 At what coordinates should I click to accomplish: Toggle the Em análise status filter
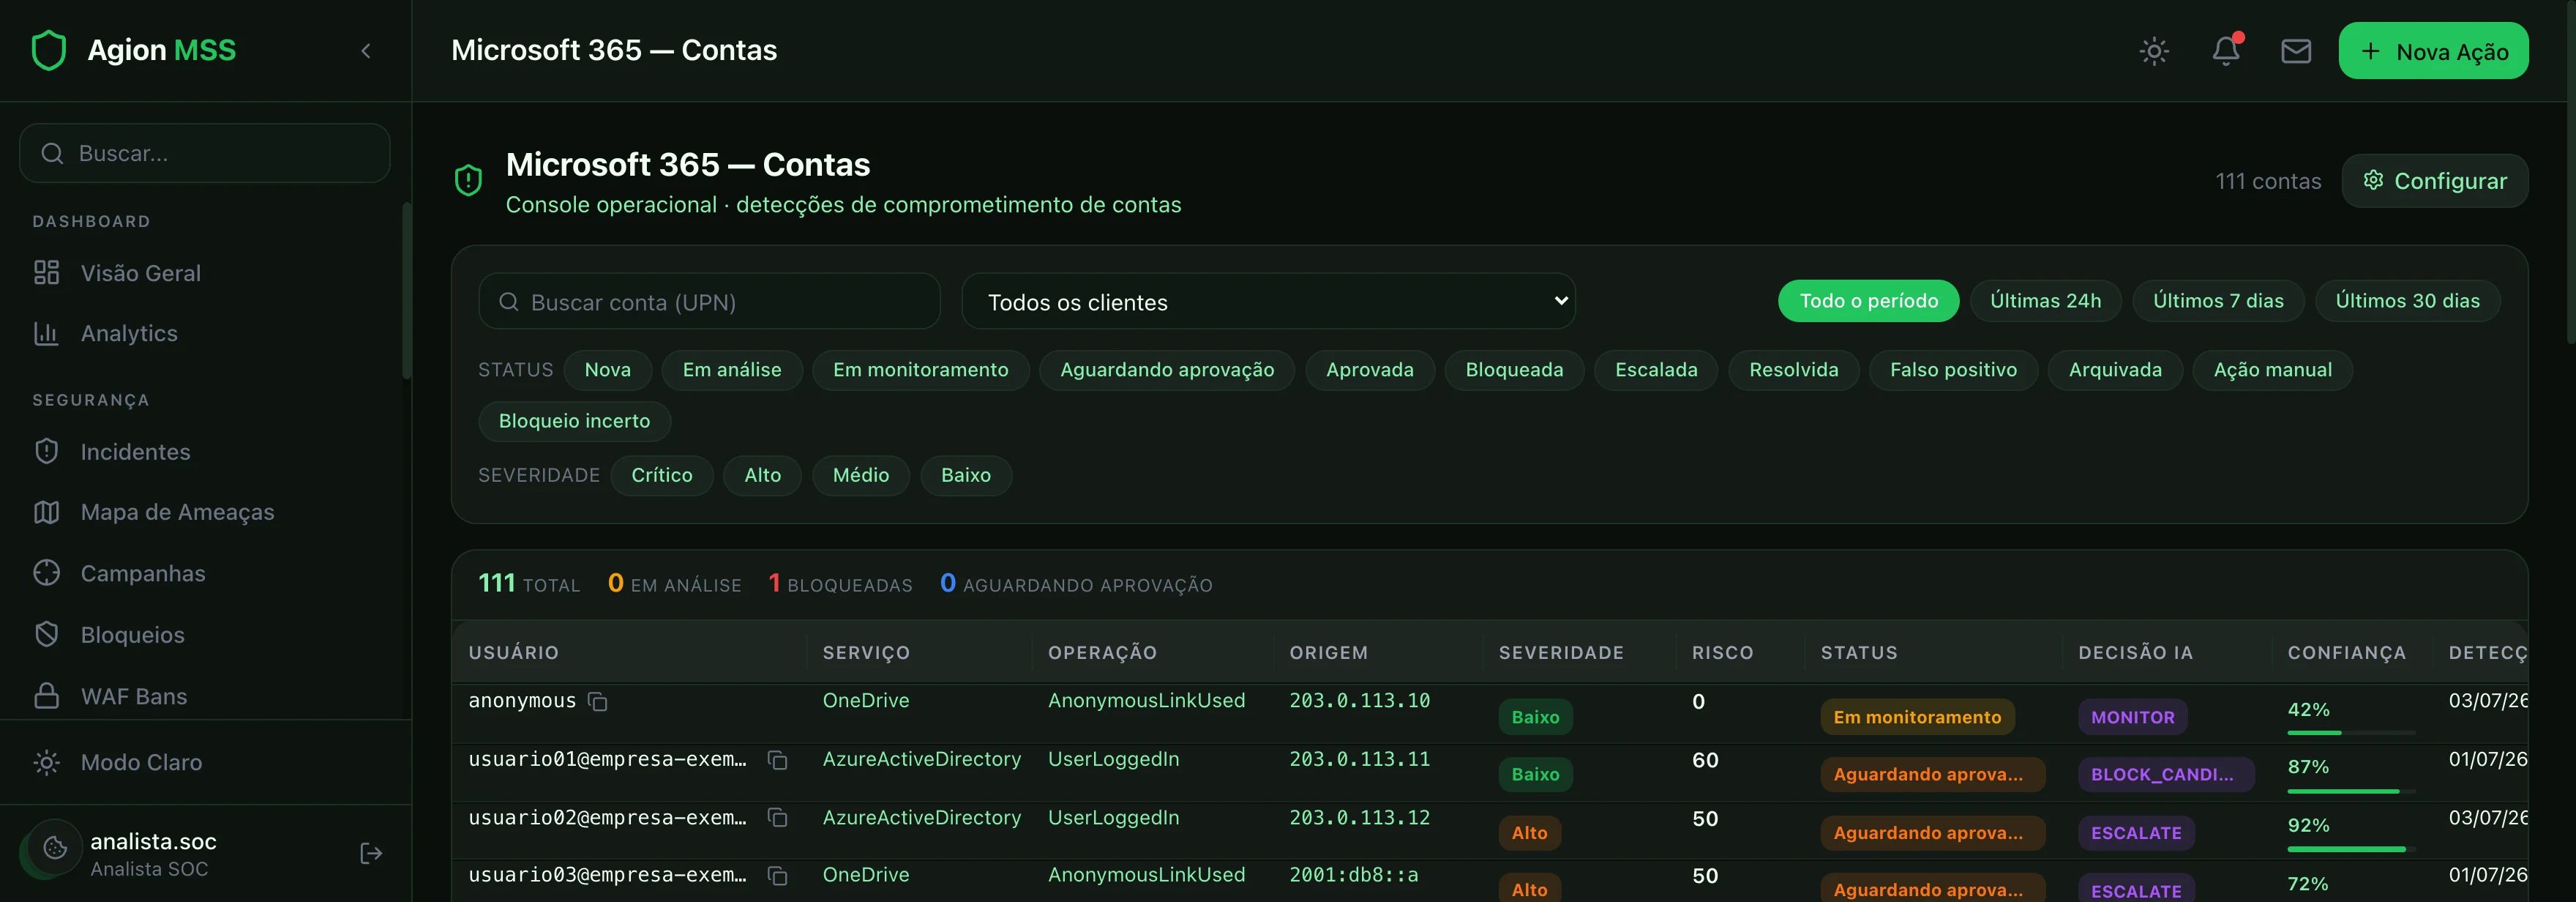(x=732, y=370)
